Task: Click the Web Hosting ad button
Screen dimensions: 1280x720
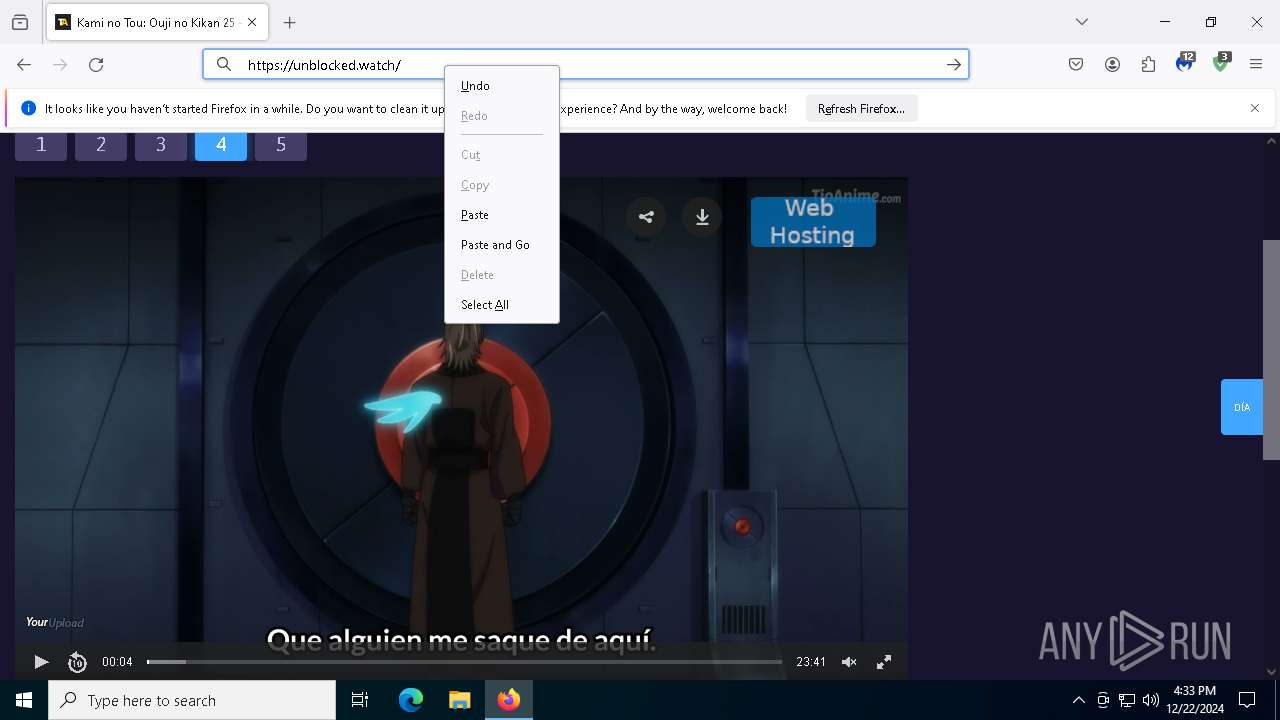Action: [813, 221]
